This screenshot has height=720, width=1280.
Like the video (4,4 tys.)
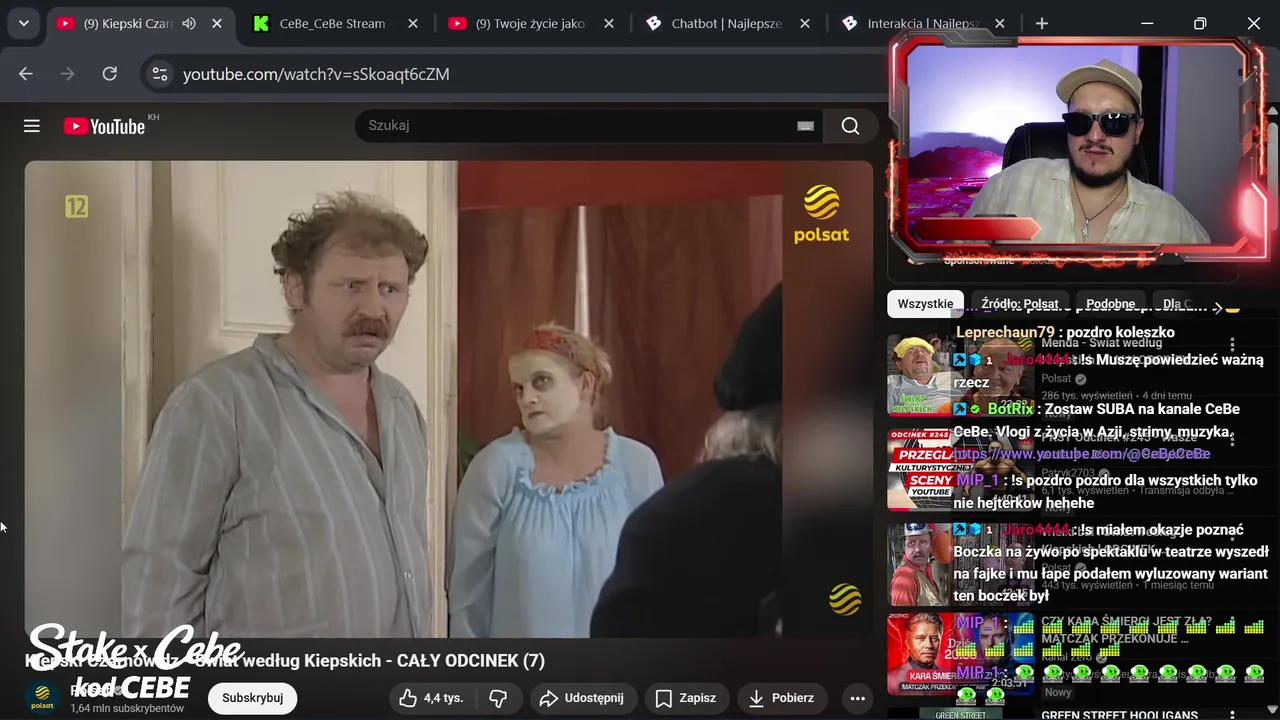click(431, 698)
